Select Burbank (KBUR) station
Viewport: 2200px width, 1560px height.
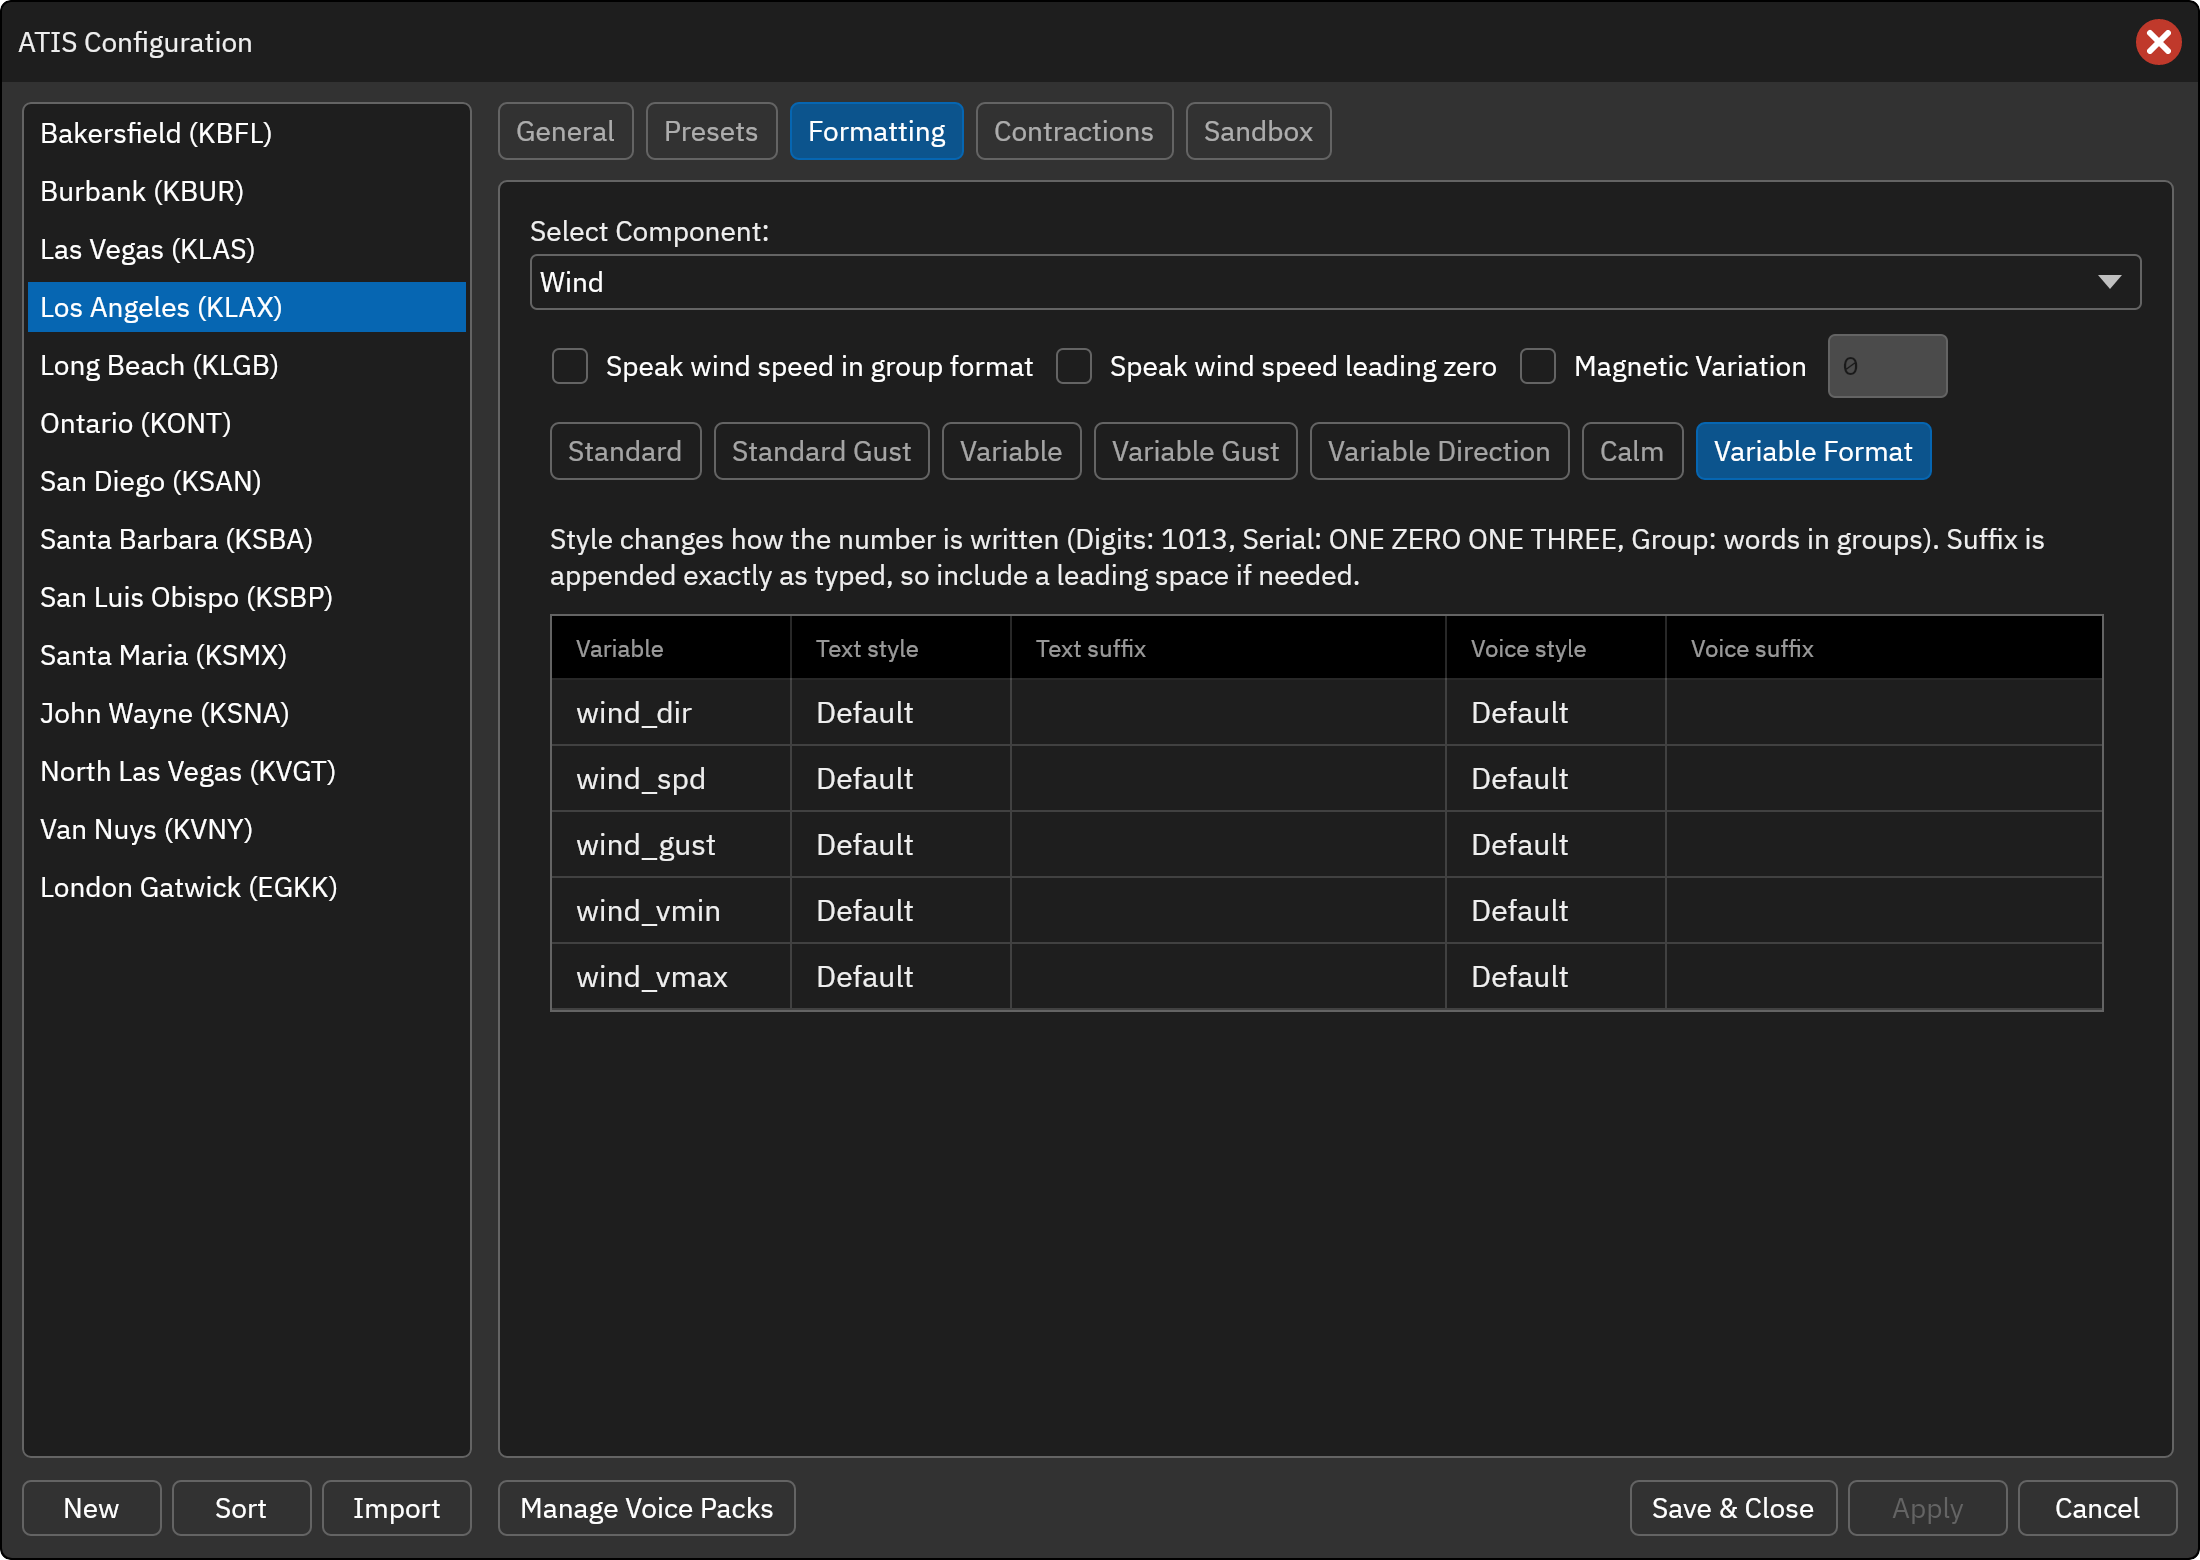[x=247, y=191]
